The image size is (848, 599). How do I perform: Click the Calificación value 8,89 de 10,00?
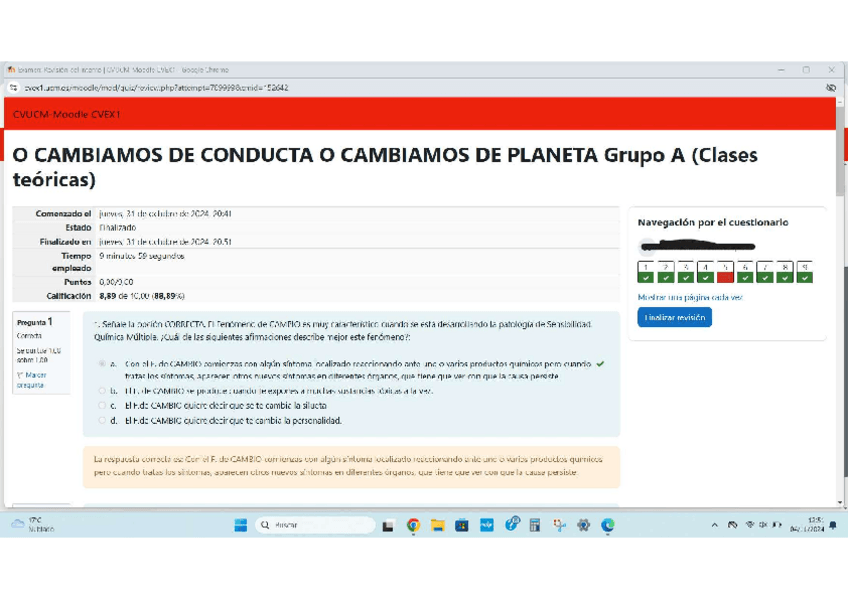point(142,296)
